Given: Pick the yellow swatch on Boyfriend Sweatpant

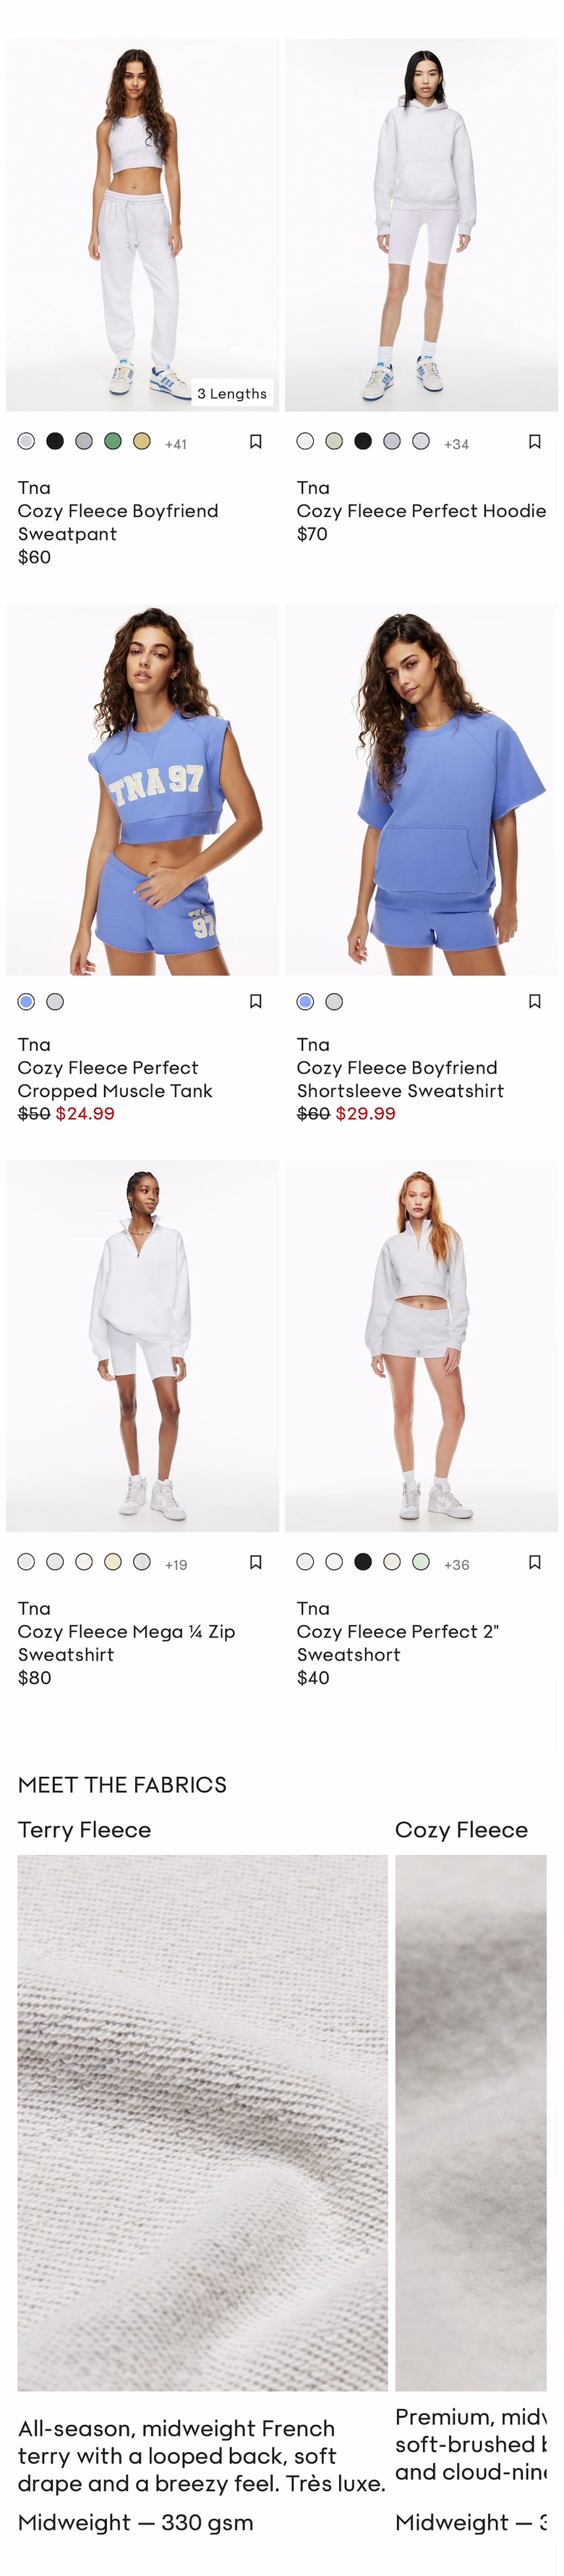Looking at the screenshot, I should pos(142,441).
